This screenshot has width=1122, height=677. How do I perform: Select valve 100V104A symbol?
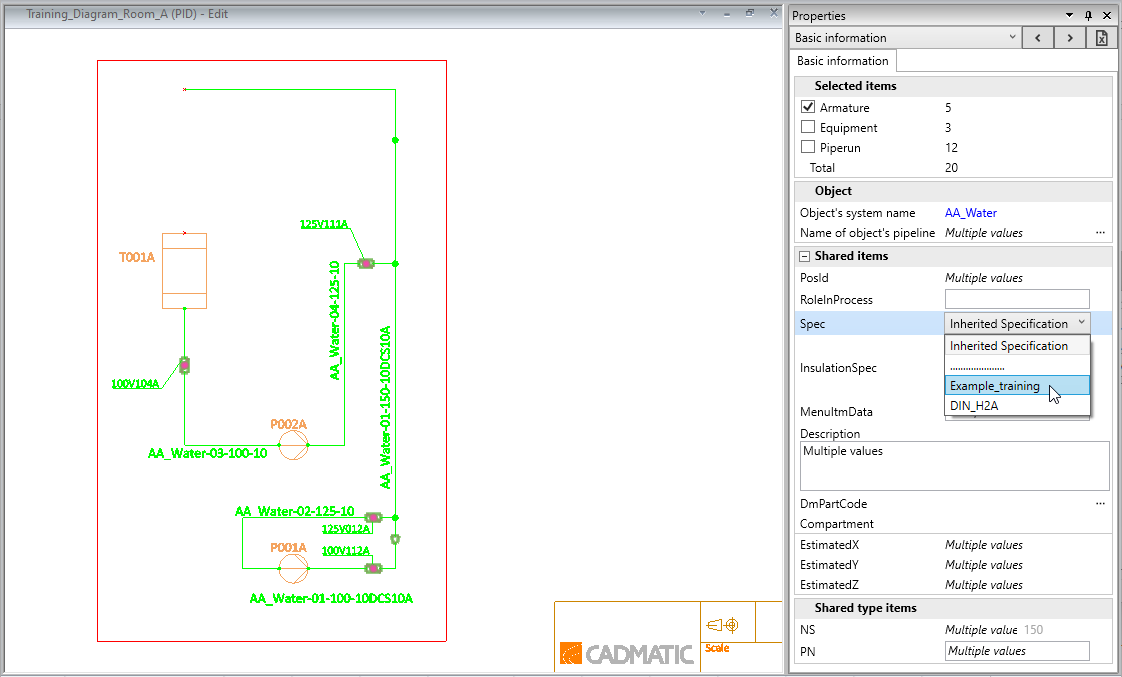tap(185, 366)
